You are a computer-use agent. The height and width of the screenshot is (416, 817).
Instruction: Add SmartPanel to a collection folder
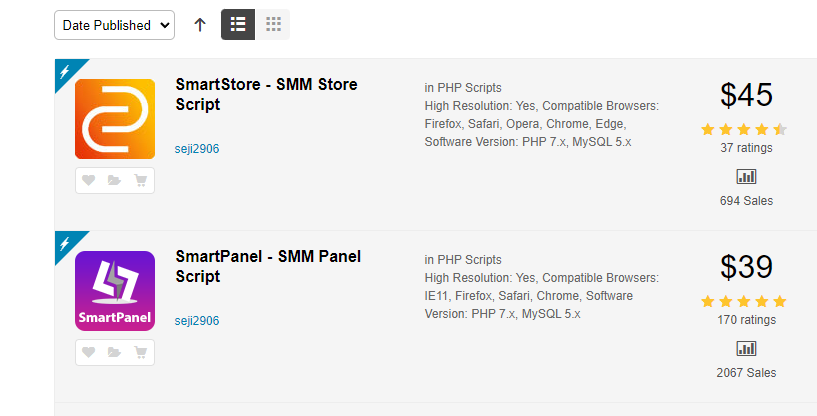click(114, 352)
